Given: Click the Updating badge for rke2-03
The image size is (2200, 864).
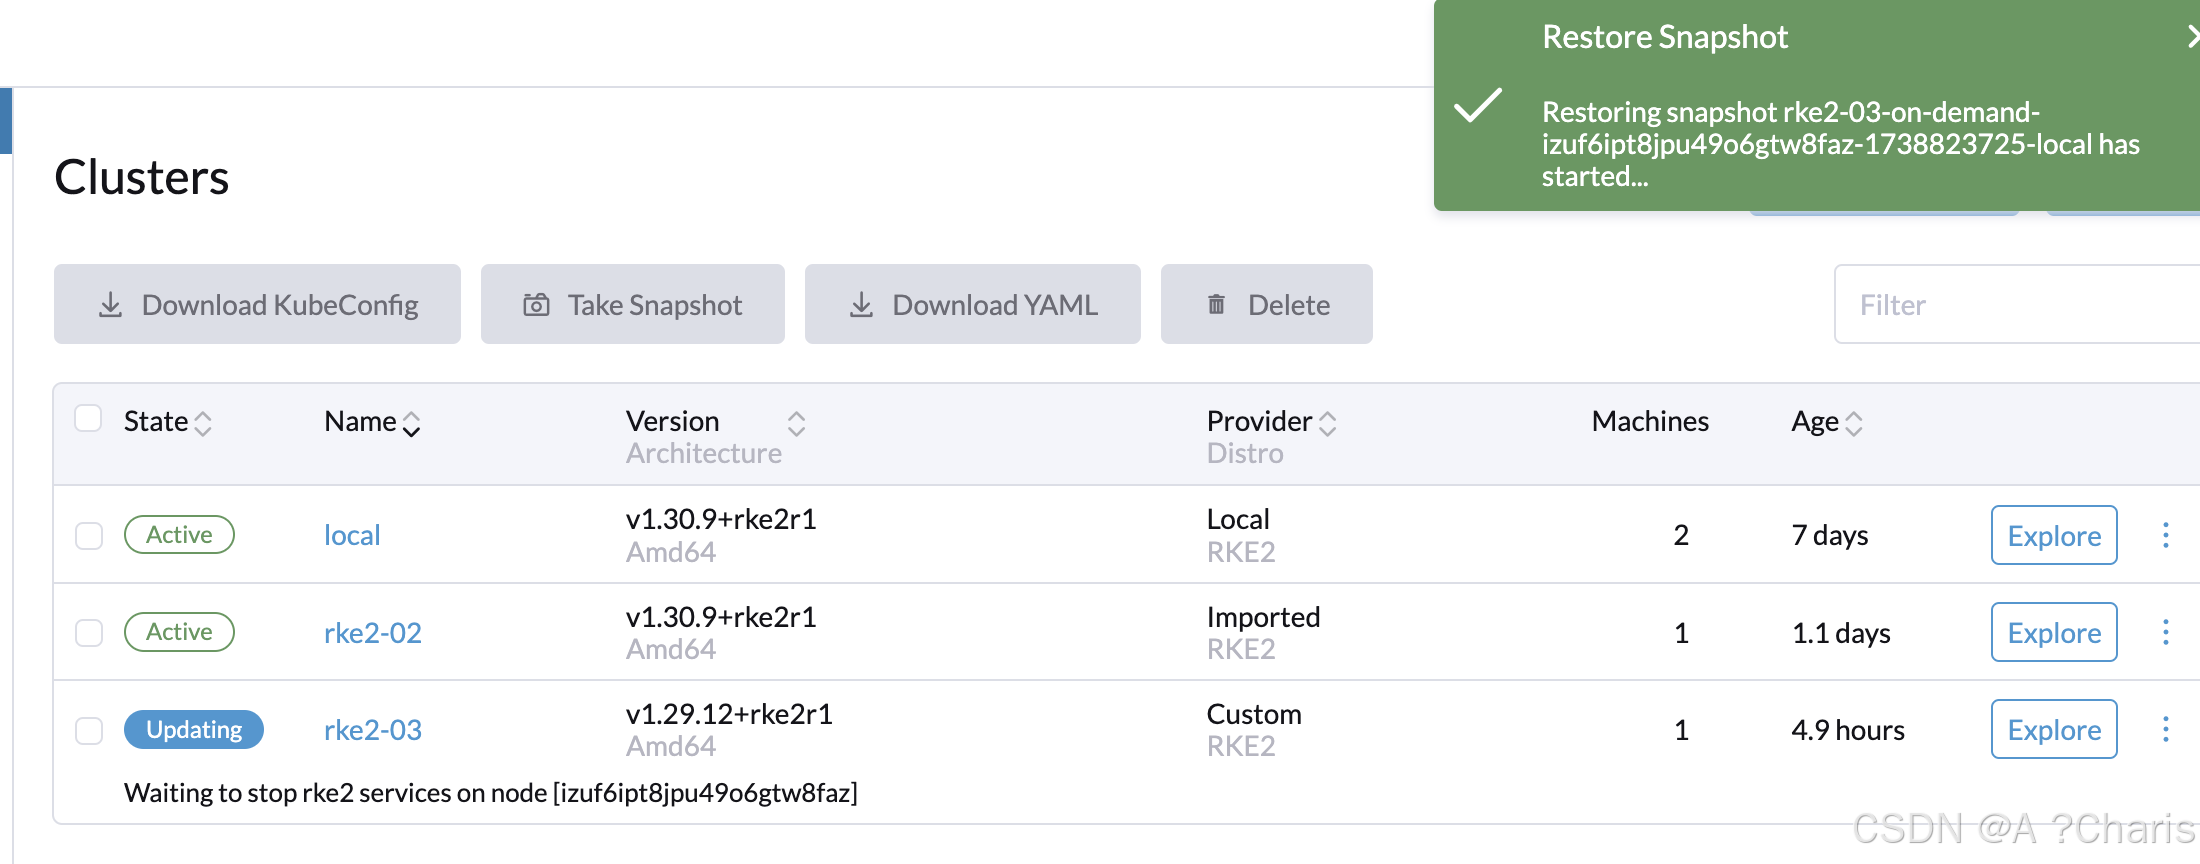Looking at the screenshot, I should (x=194, y=729).
